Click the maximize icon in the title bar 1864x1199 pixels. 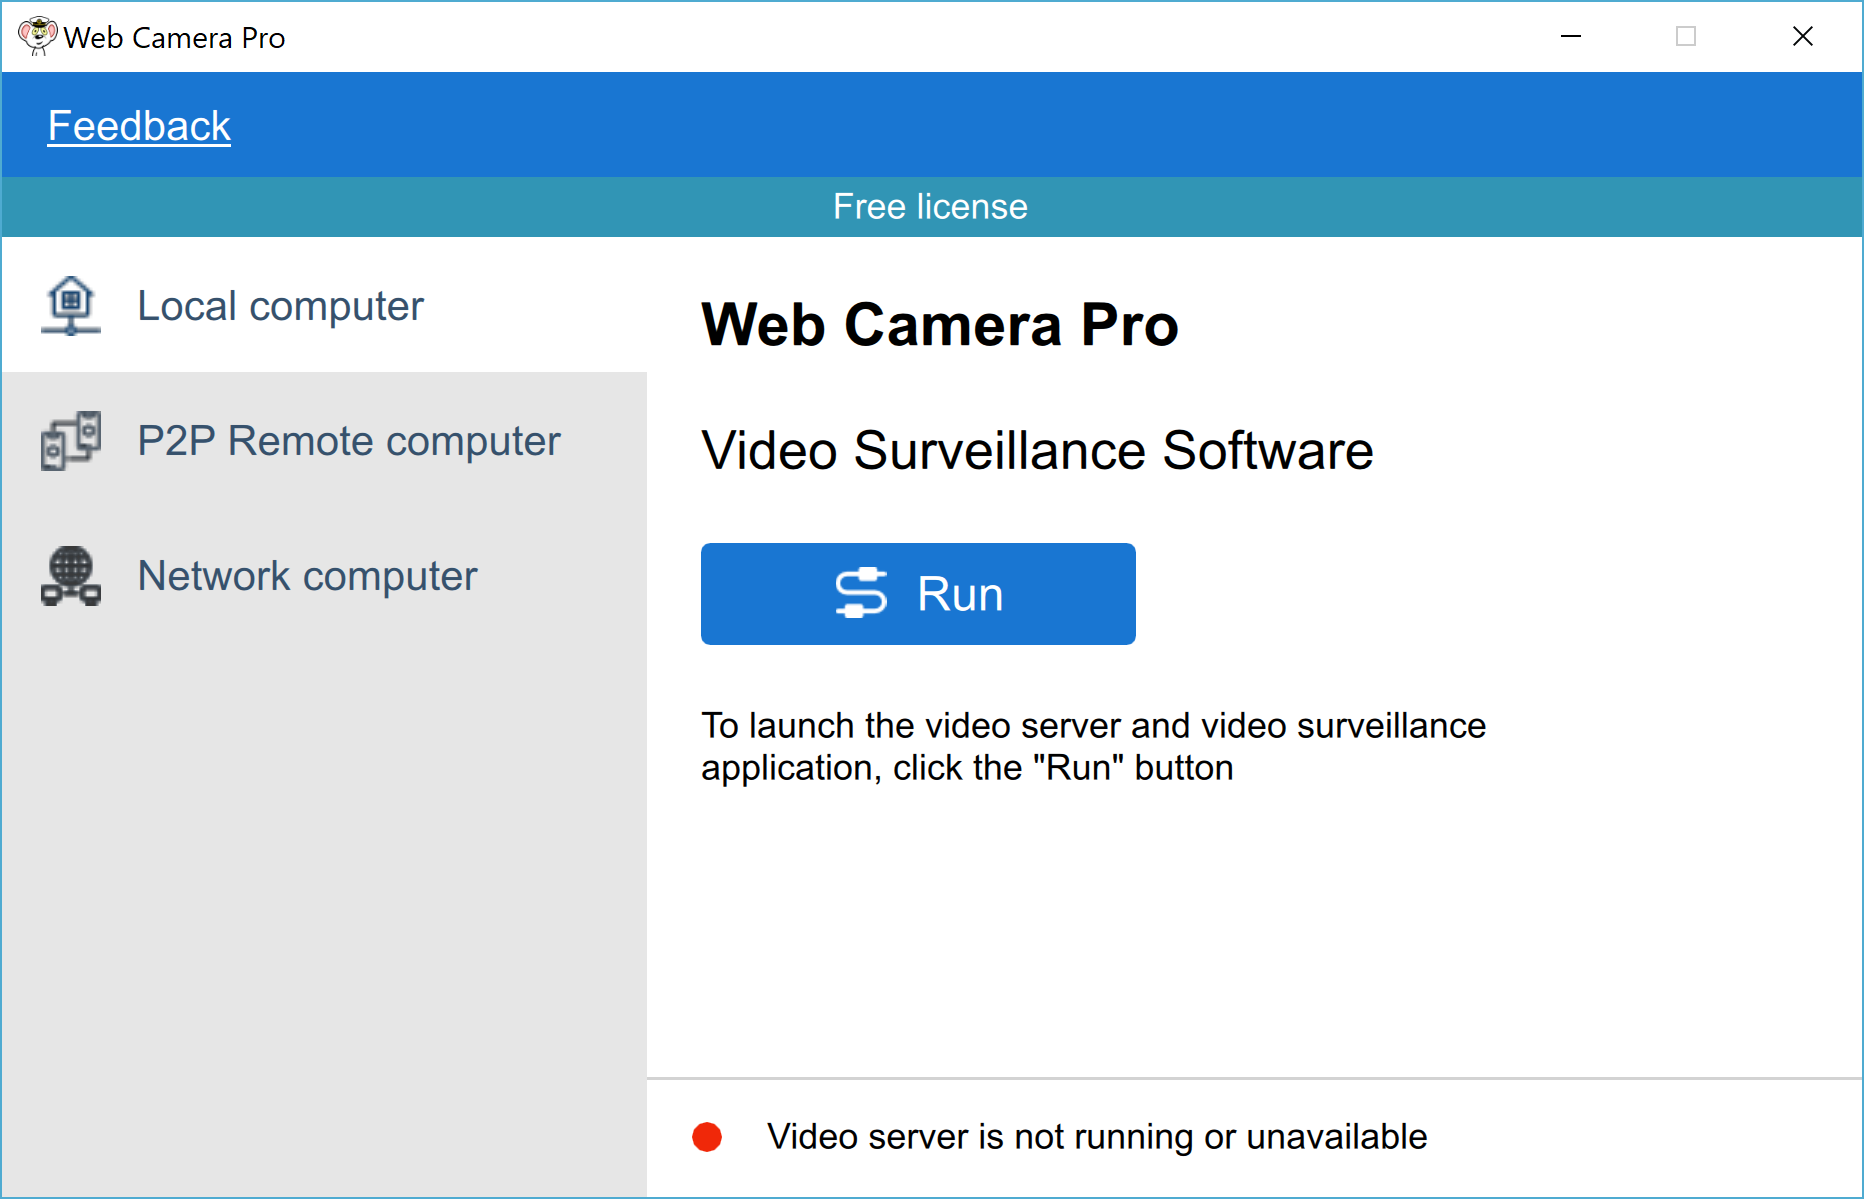[x=1686, y=36]
